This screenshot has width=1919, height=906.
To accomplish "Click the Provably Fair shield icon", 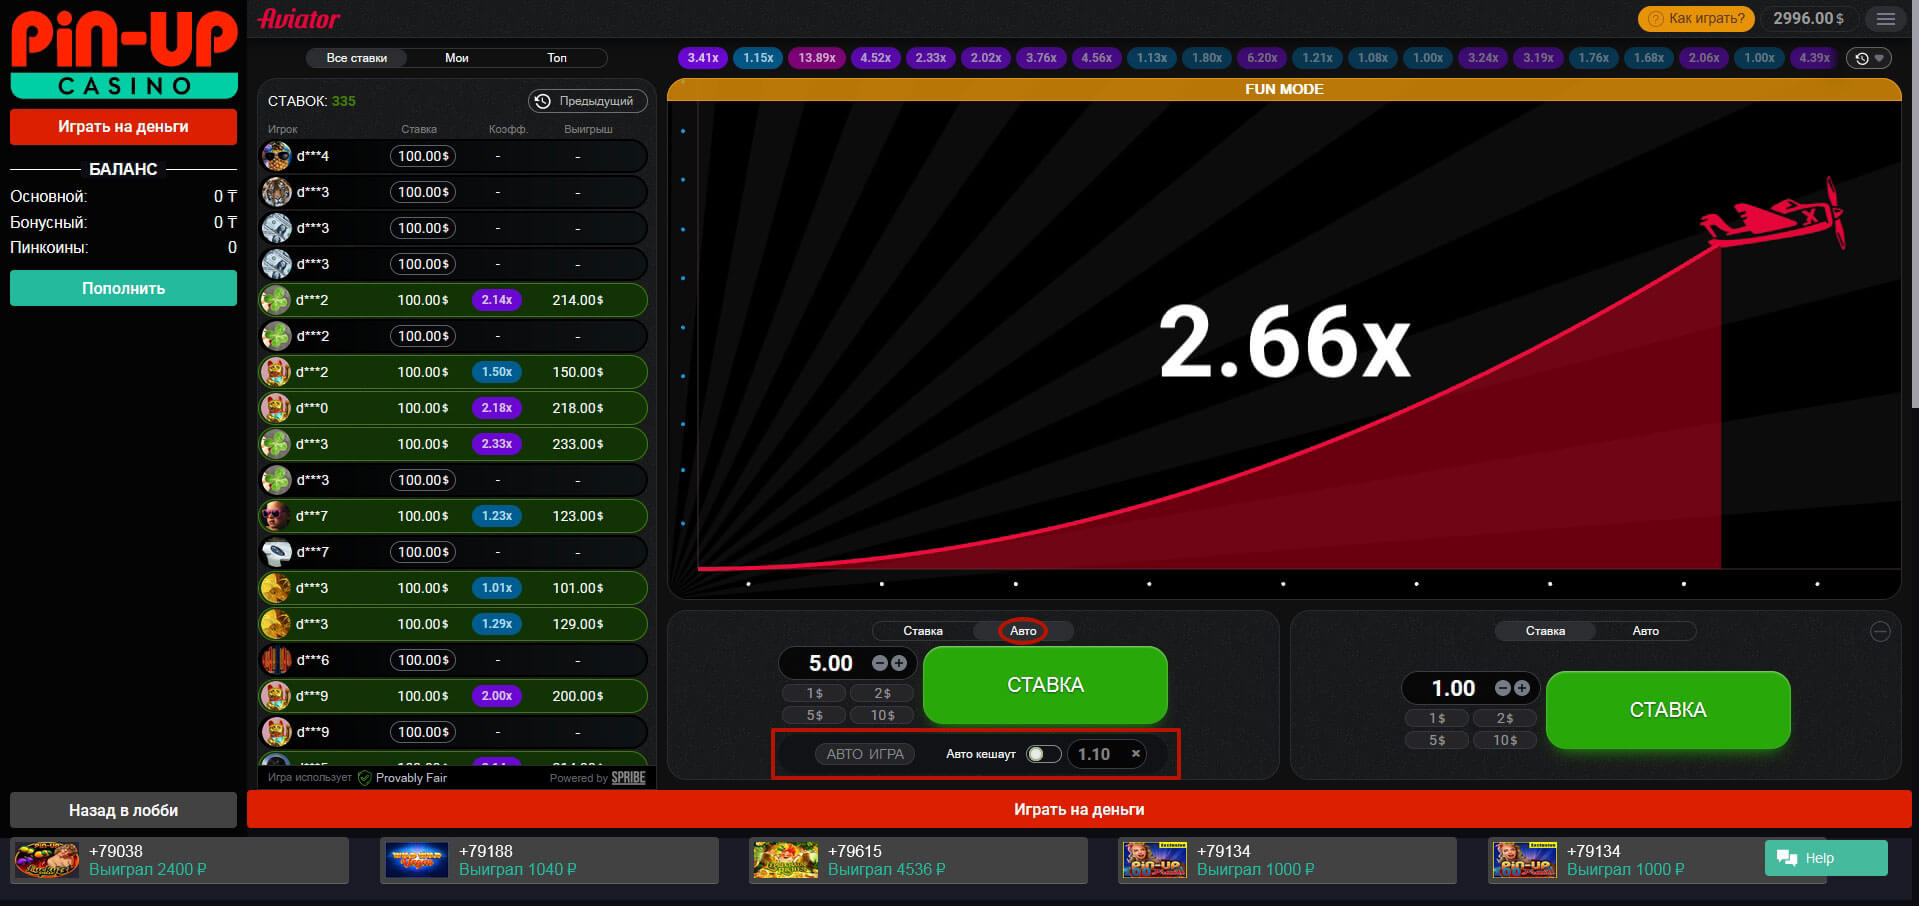I will tap(364, 778).
